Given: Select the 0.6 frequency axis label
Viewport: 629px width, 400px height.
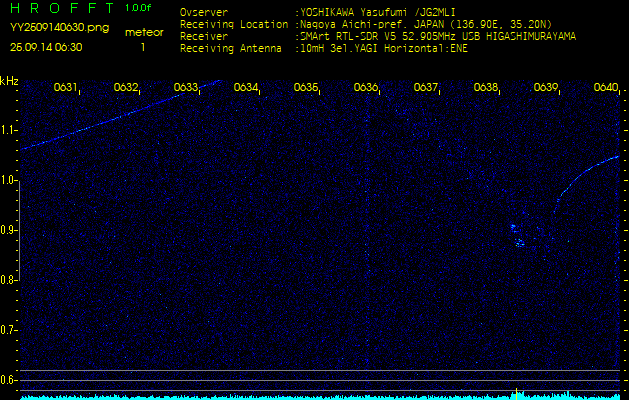Looking at the screenshot, I should (9, 380).
